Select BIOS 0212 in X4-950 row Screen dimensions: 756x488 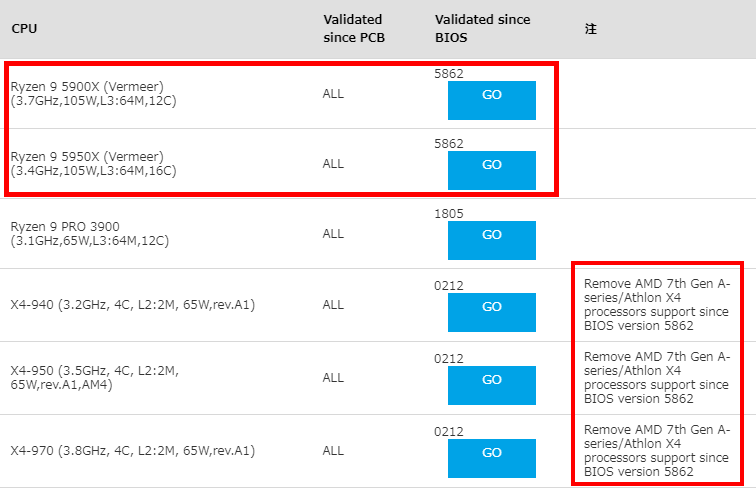click(448, 358)
